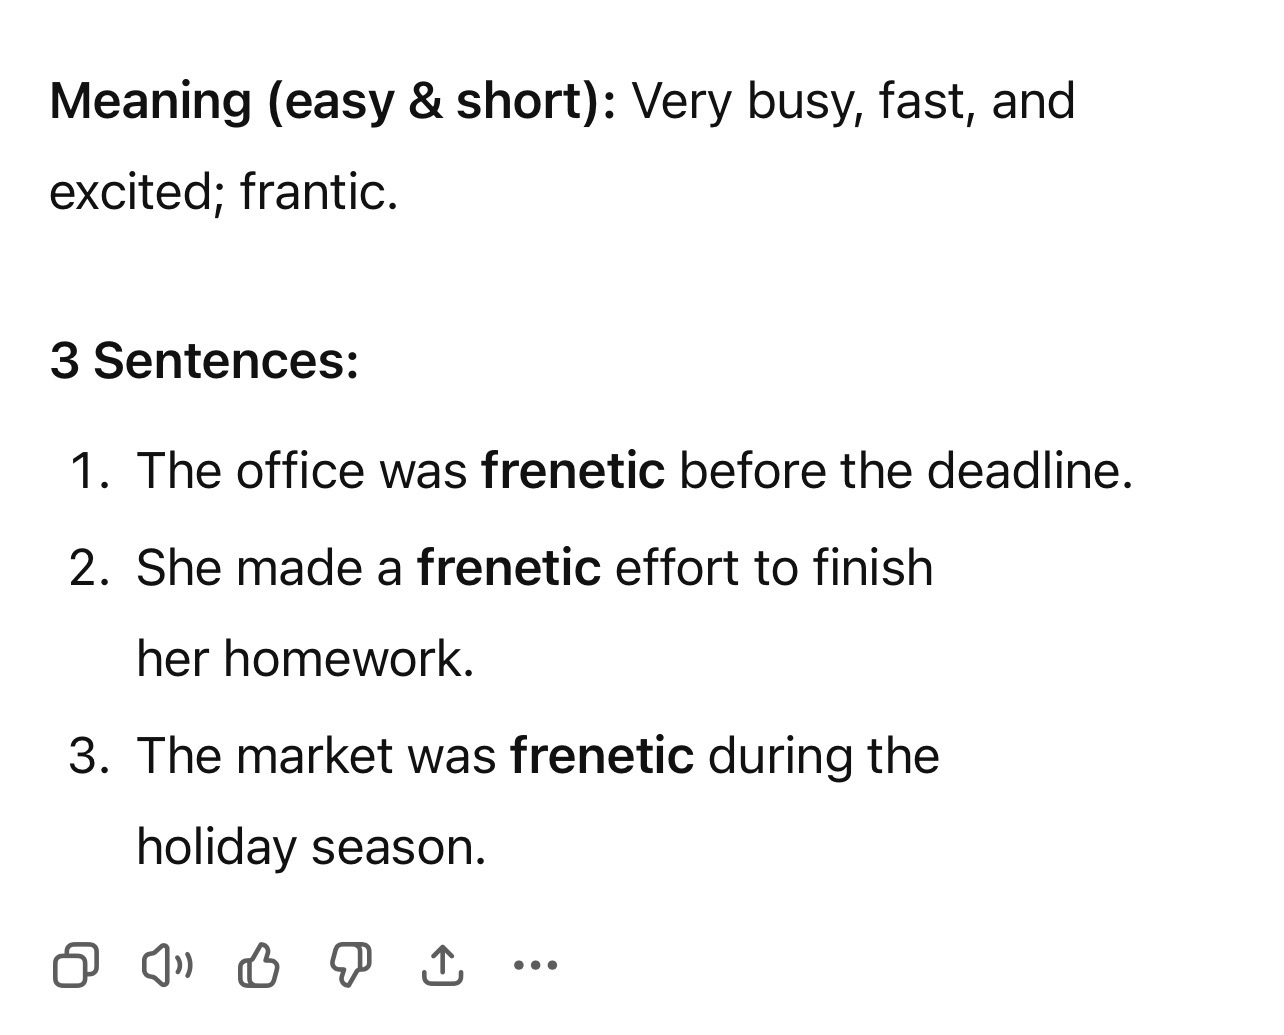Screen dimensions: 1284x1035
Task: Copy the response with the copy icon
Action: (x=75, y=965)
